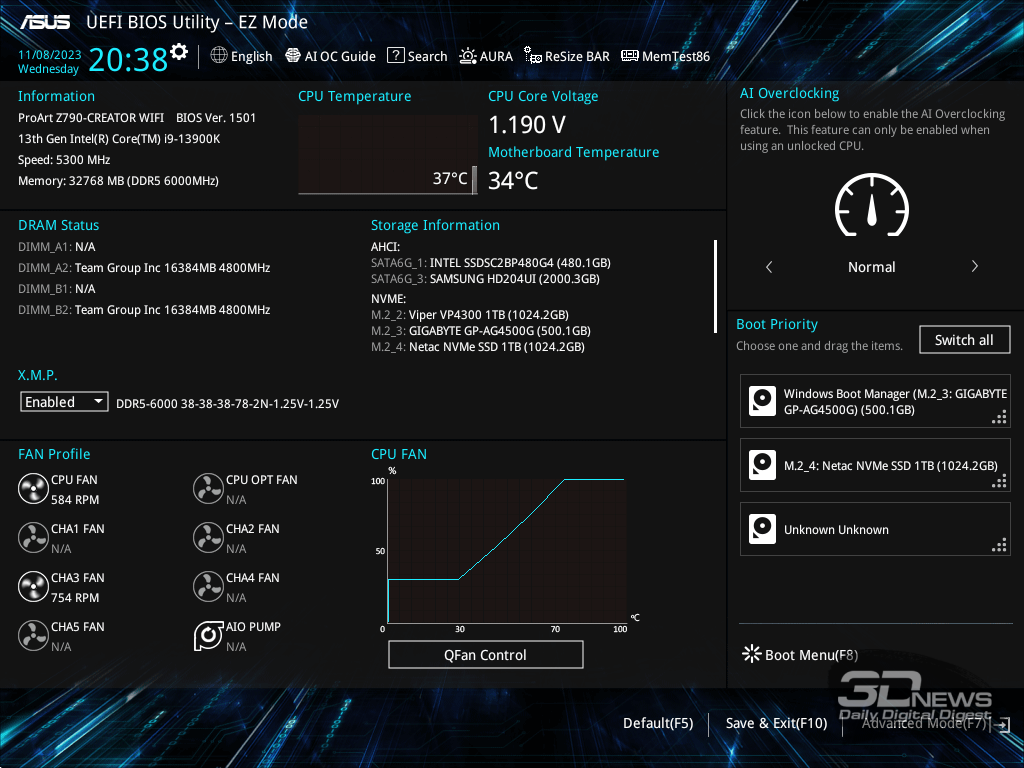Select Unknown Unknown boot entry
Viewport: 1024px width, 768px height.
point(875,529)
